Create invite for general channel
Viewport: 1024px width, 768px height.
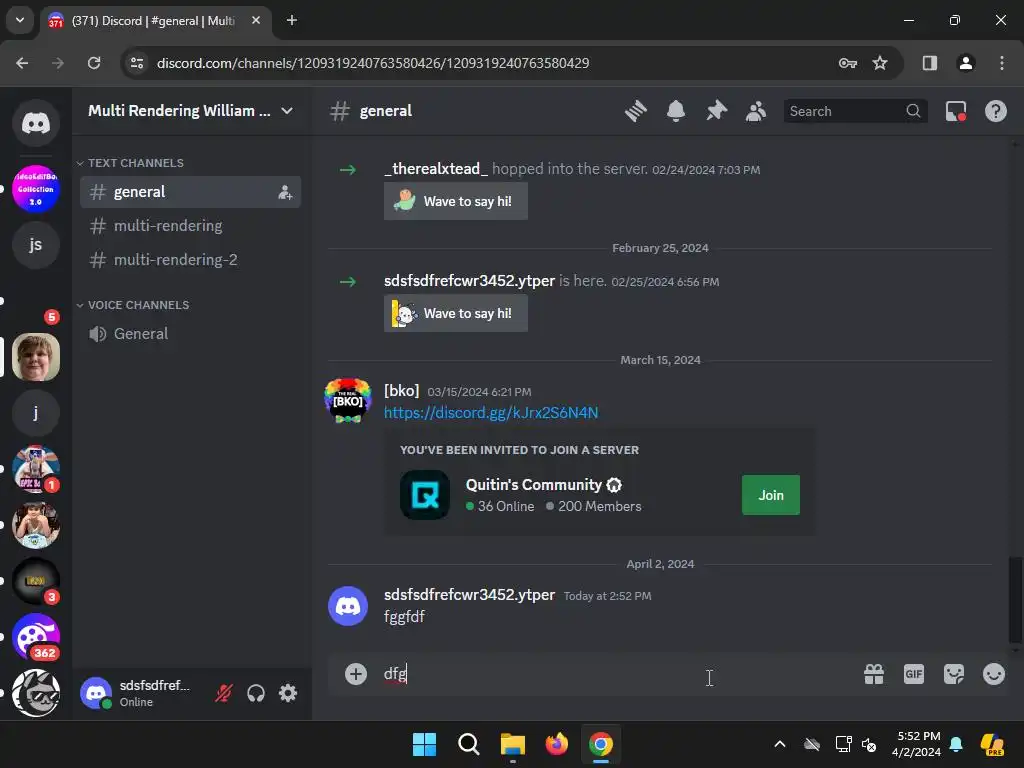click(285, 192)
